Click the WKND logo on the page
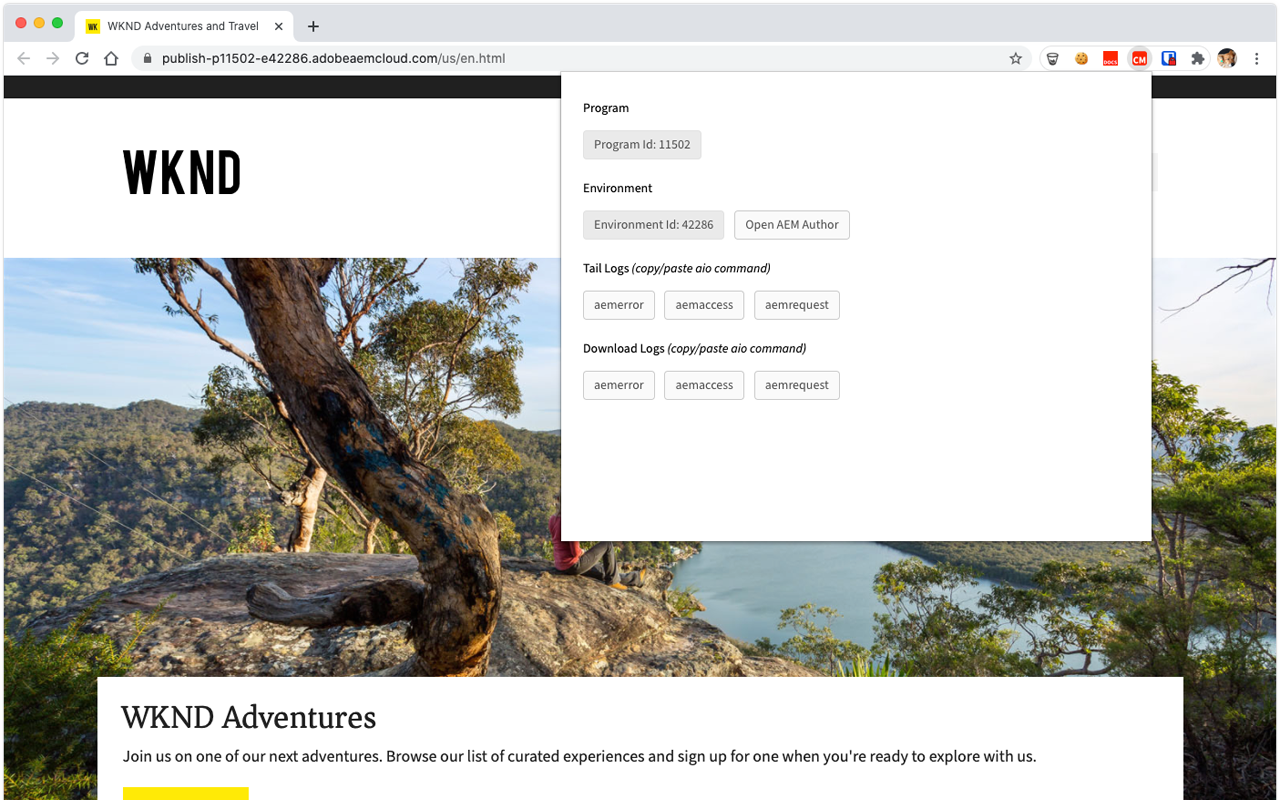The height and width of the screenshot is (800, 1280). 182,173
